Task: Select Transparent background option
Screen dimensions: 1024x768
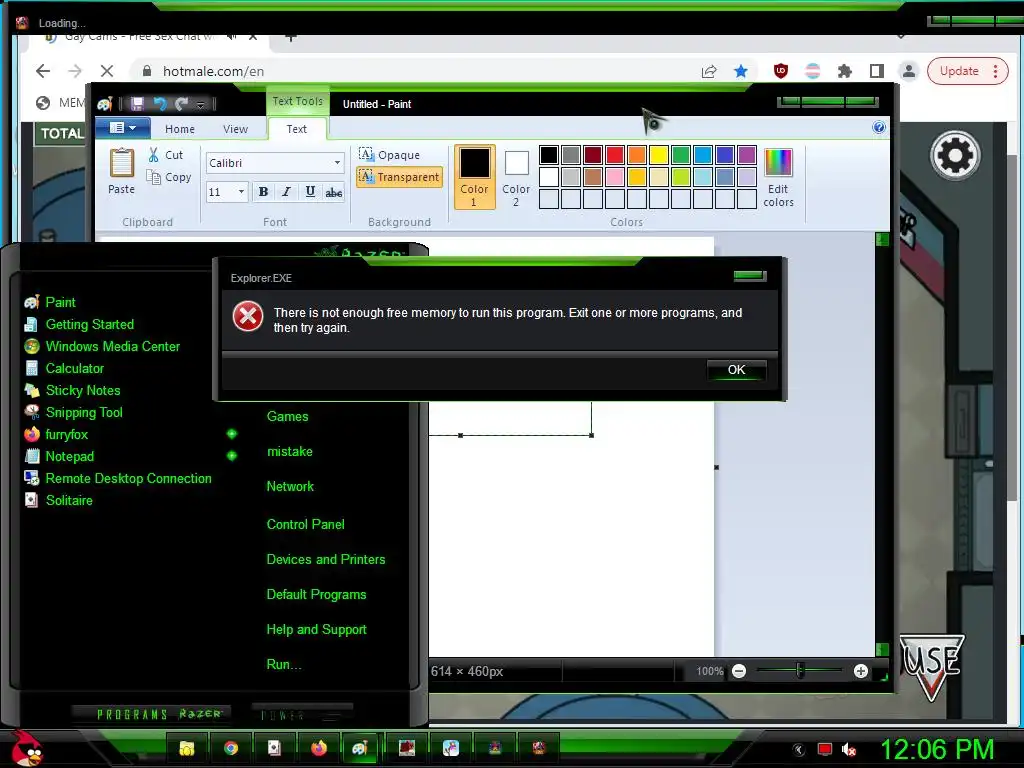Action: tap(399, 177)
